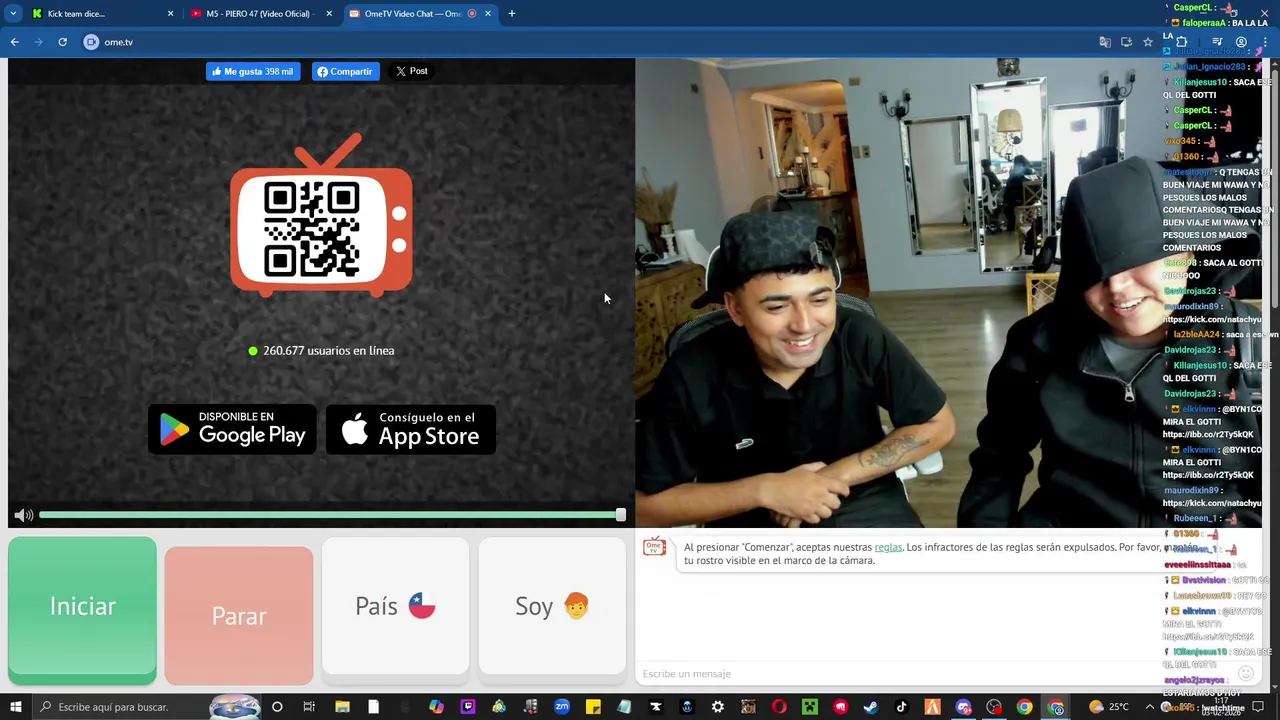This screenshot has height=720, width=1280.
Task: Click the translate page icon
Action: coord(1105,42)
